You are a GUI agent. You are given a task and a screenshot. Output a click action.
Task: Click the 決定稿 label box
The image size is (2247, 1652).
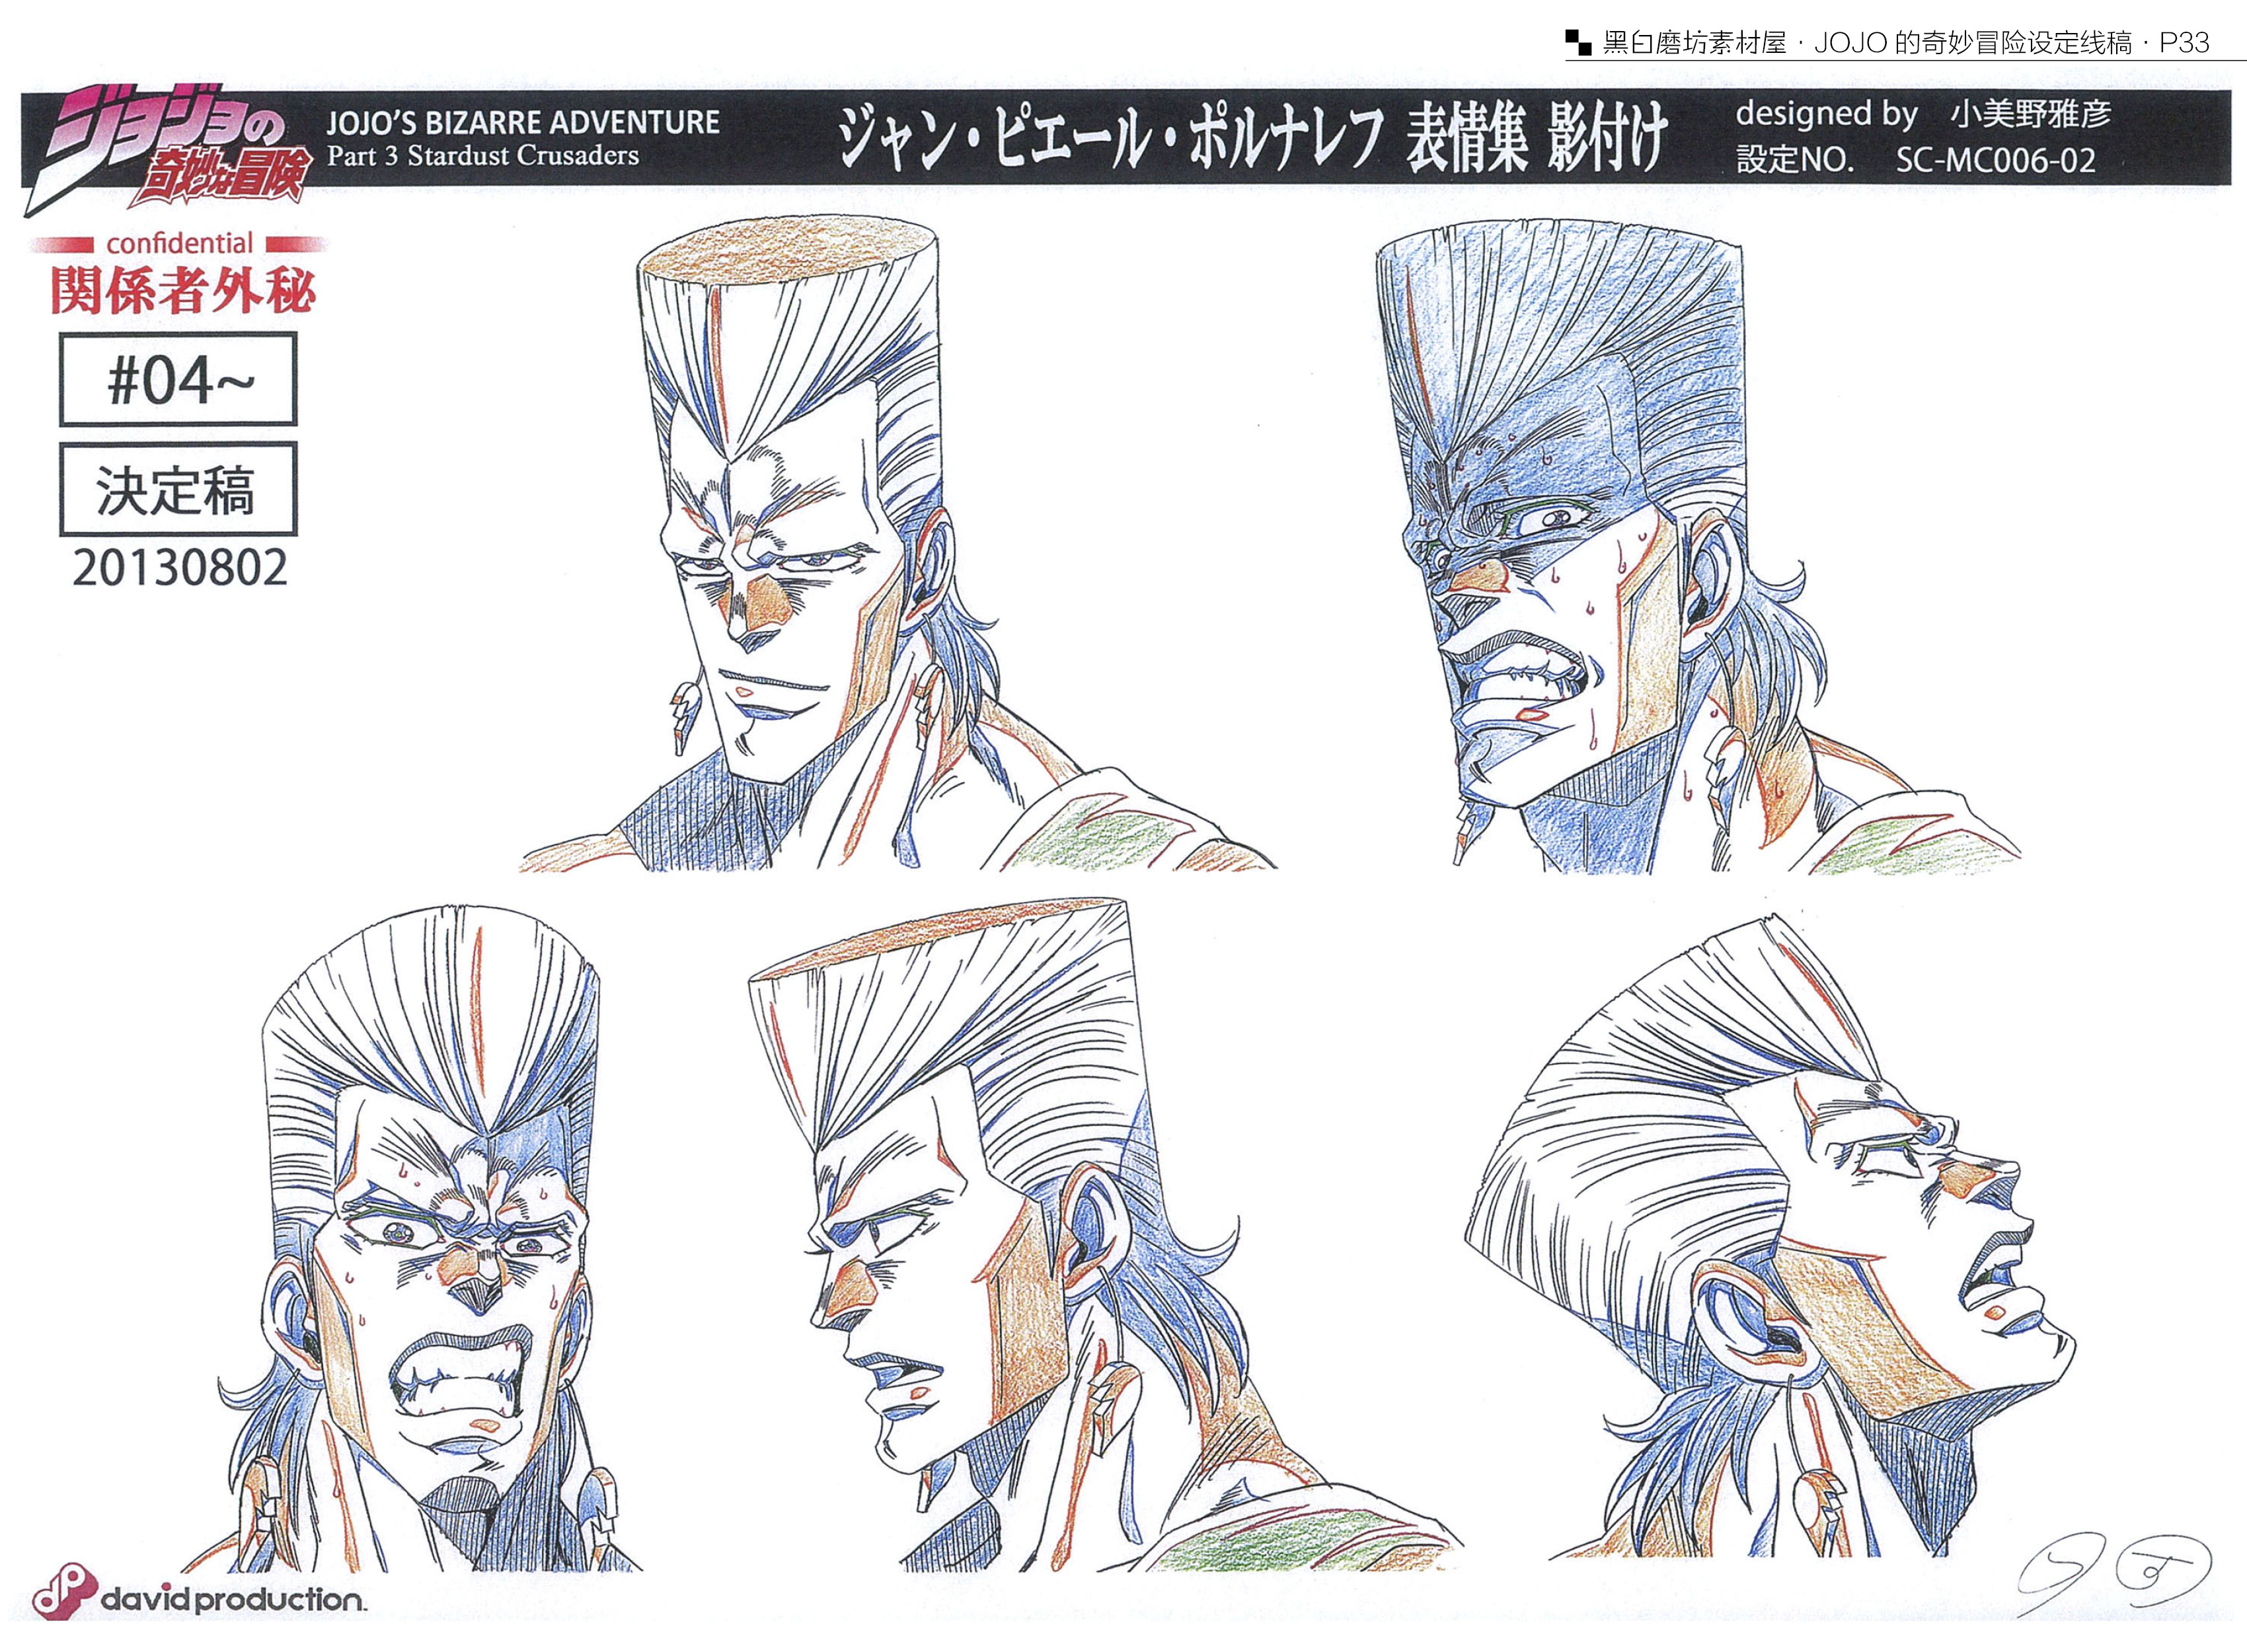coord(178,490)
